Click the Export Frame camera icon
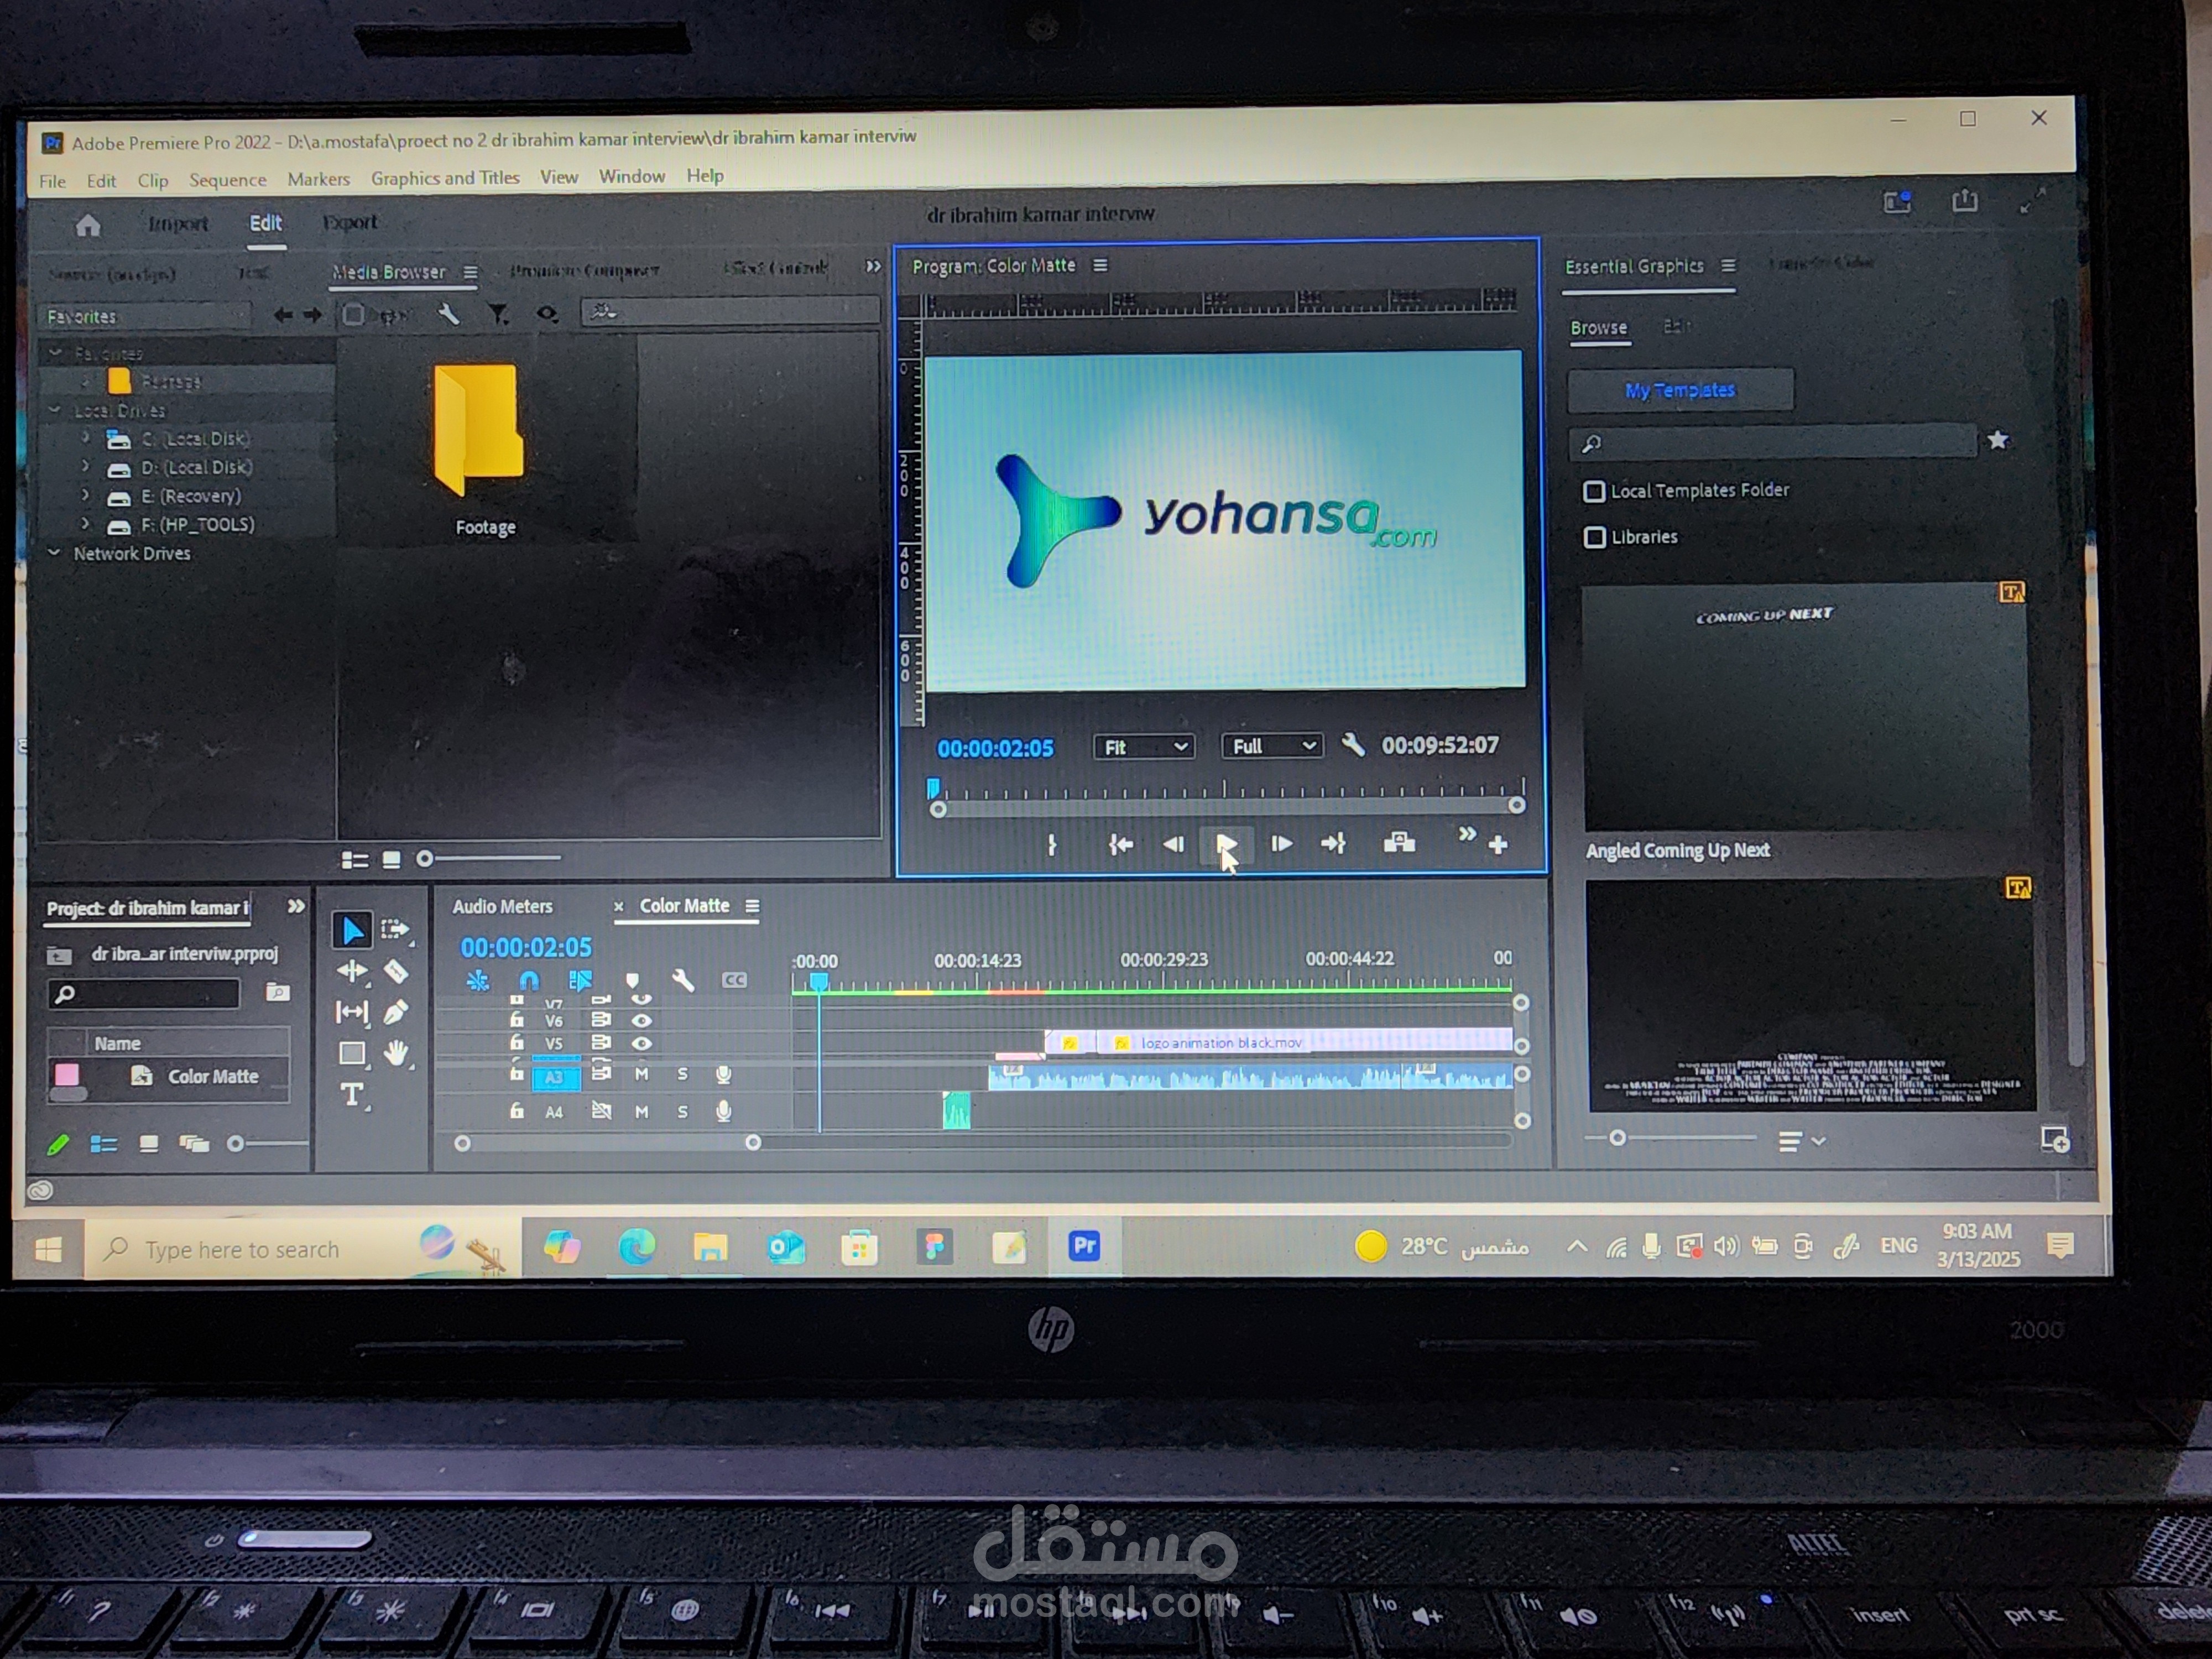 point(1399,843)
